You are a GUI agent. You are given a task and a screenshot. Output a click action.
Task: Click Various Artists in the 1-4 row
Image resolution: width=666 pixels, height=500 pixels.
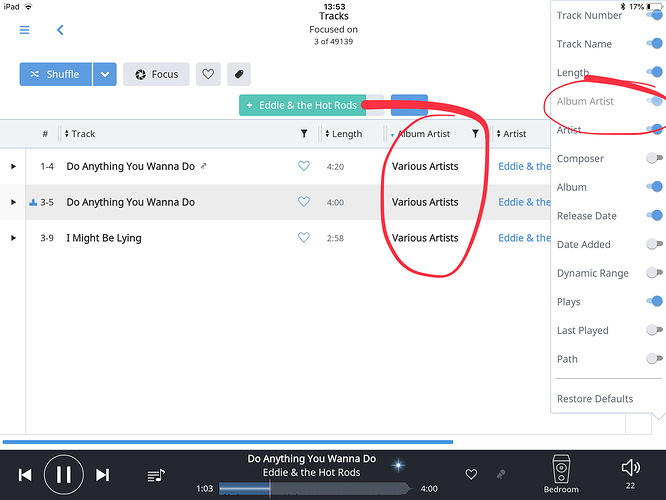(x=425, y=166)
